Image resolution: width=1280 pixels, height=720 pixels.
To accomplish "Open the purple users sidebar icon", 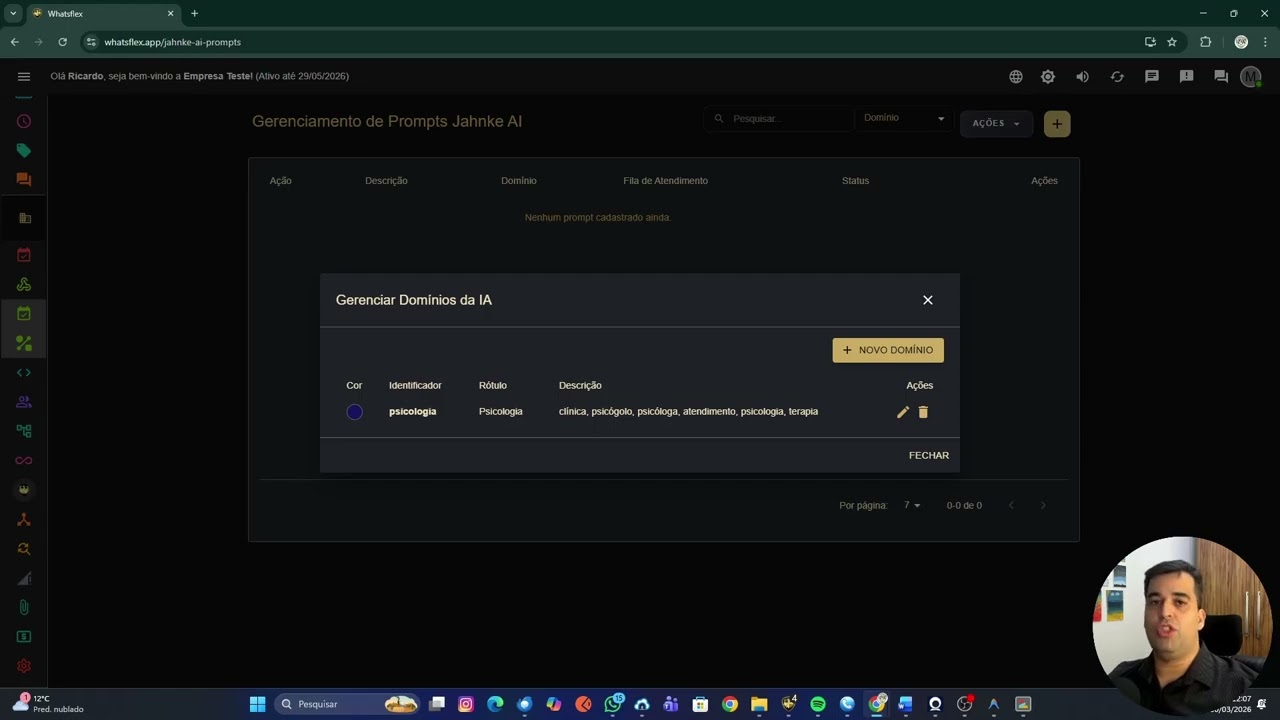I will point(24,402).
